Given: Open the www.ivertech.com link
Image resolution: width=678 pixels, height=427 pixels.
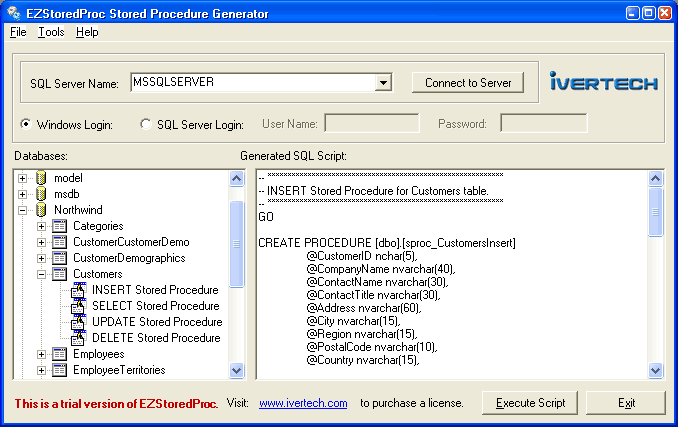Looking at the screenshot, I should tap(303, 403).
